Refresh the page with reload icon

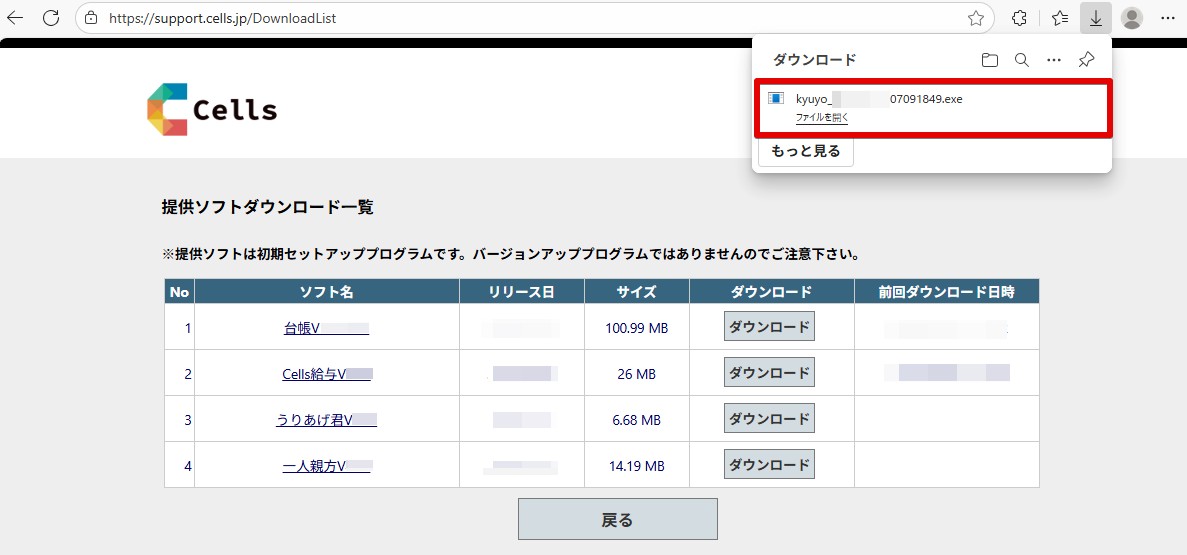coord(51,18)
